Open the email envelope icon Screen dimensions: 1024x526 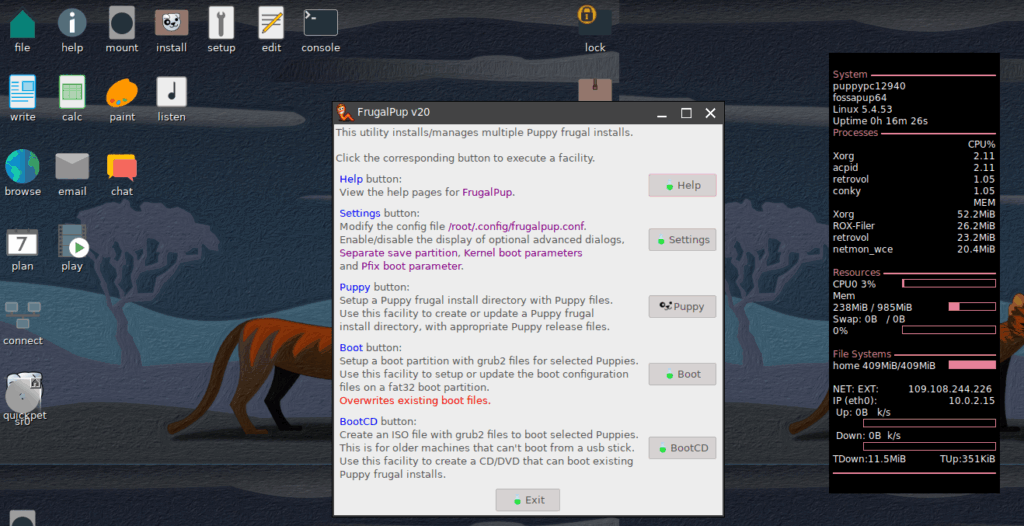(x=72, y=166)
